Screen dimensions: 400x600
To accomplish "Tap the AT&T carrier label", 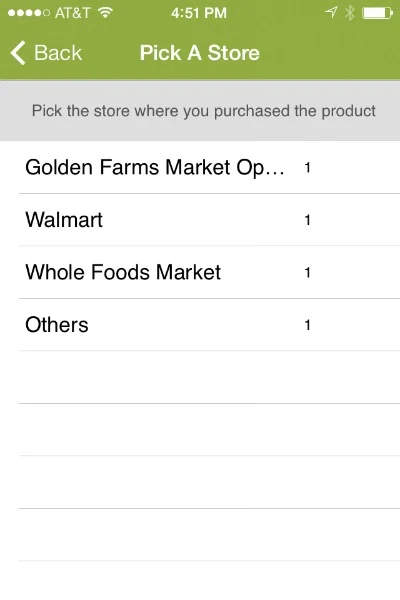I will click(x=72, y=13).
